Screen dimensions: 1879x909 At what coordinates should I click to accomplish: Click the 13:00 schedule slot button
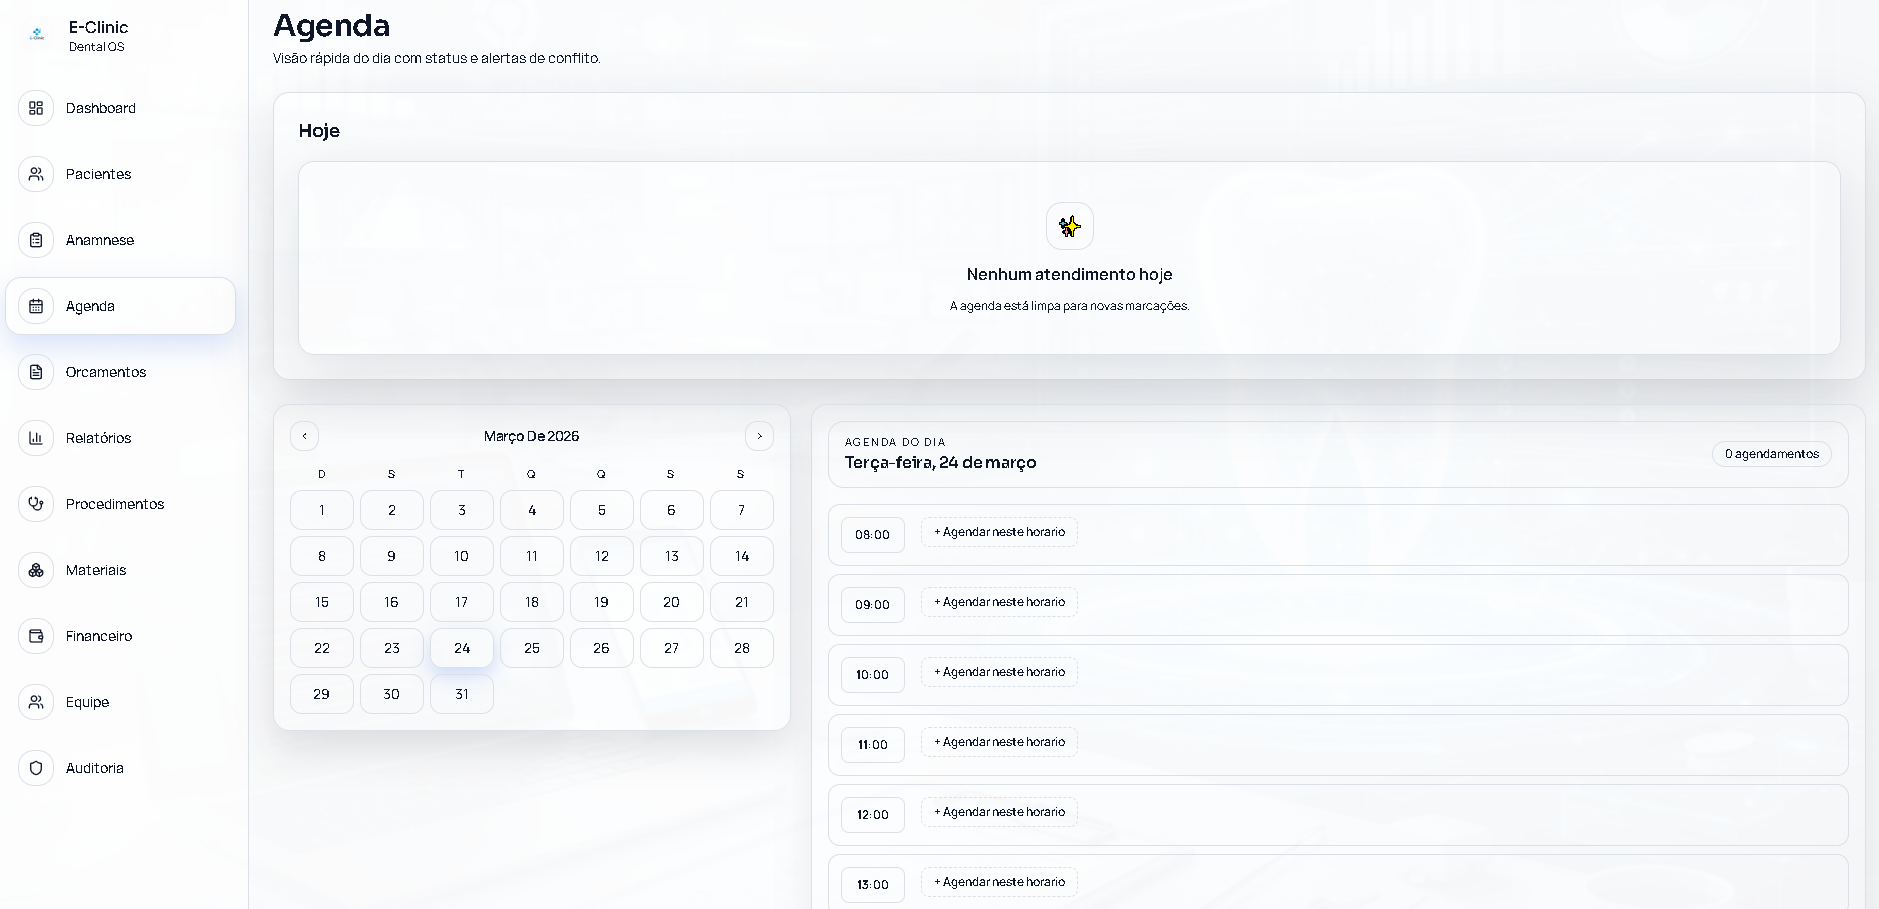pyautogui.click(x=999, y=882)
